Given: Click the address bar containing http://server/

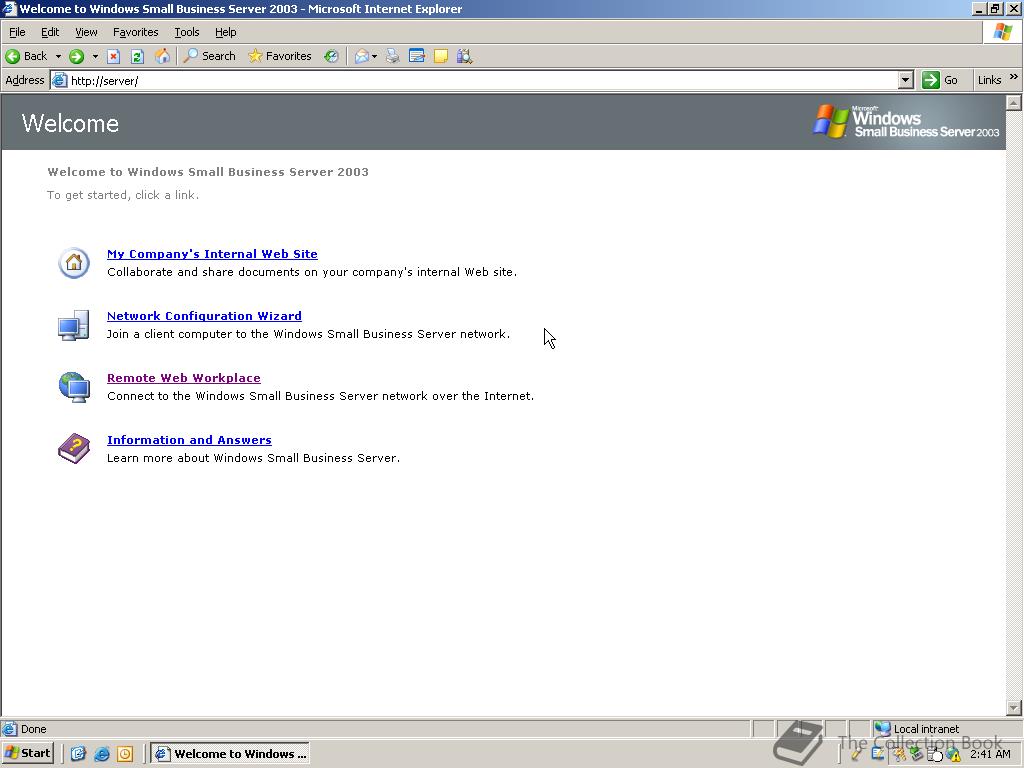Looking at the screenshot, I should click(x=483, y=80).
